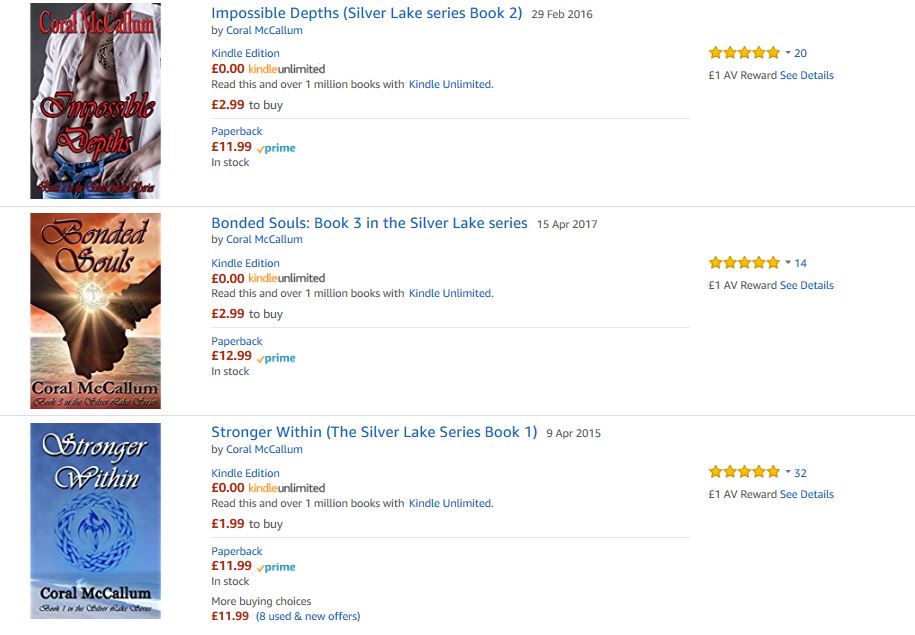Click star rating for Impossible Depths
Viewport: 915px width, 635px height.
pos(744,53)
